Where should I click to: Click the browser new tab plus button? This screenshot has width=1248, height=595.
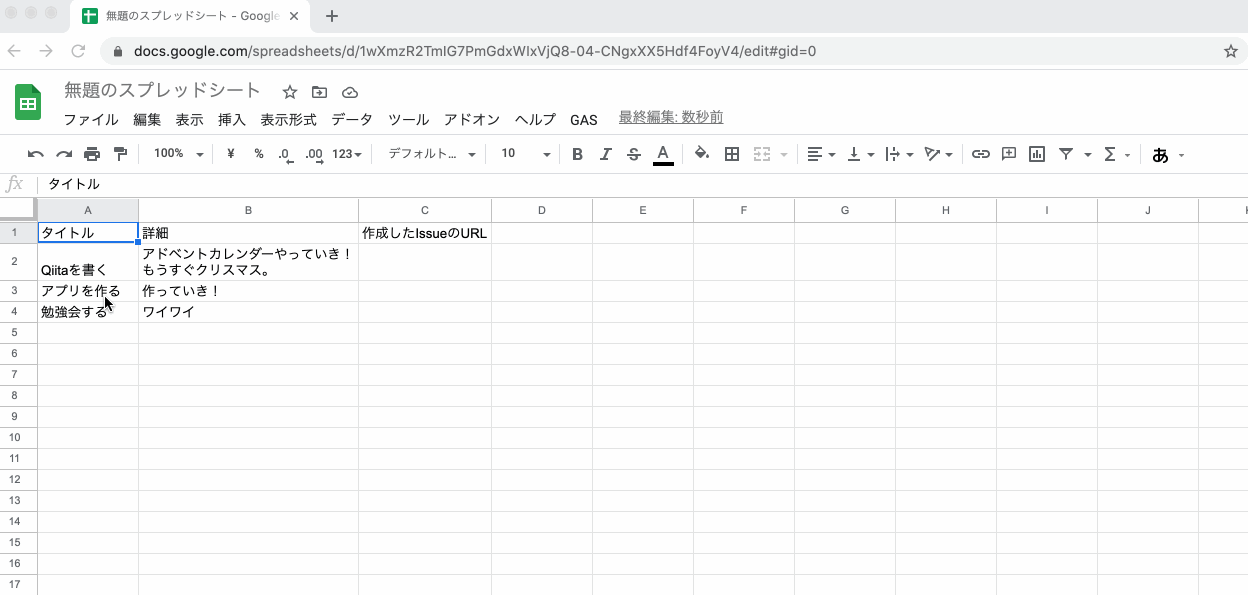332,16
